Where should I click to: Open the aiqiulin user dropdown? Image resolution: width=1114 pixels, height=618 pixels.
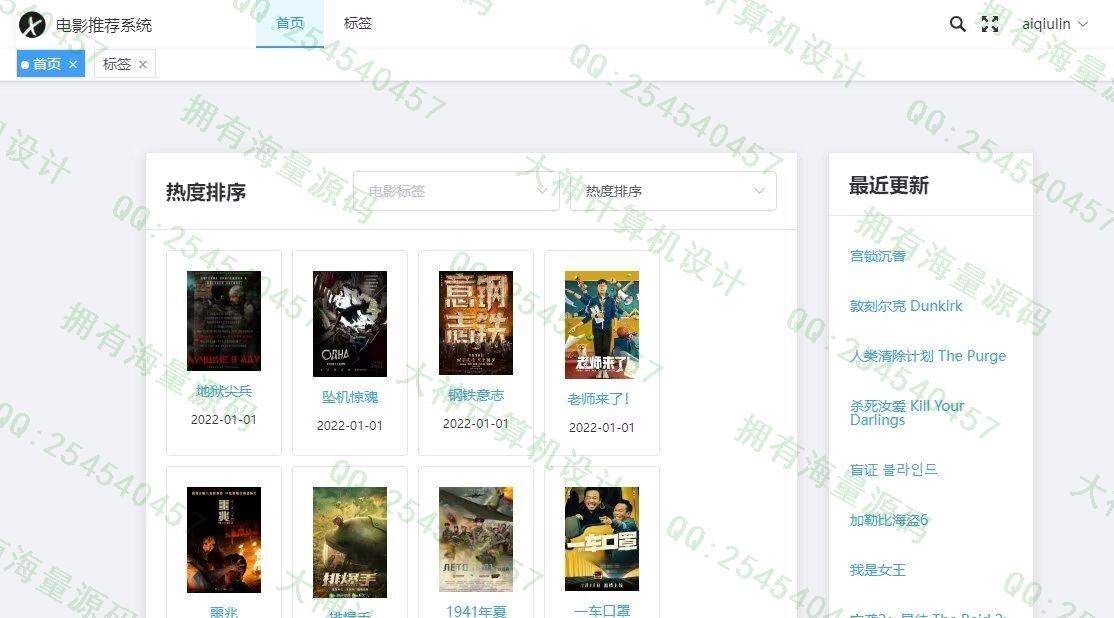[1054, 24]
